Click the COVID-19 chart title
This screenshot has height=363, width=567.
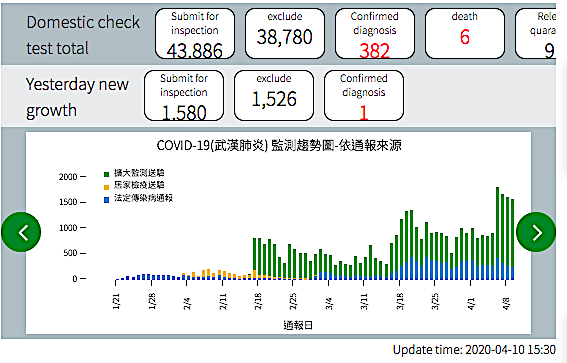click(279, 146)
